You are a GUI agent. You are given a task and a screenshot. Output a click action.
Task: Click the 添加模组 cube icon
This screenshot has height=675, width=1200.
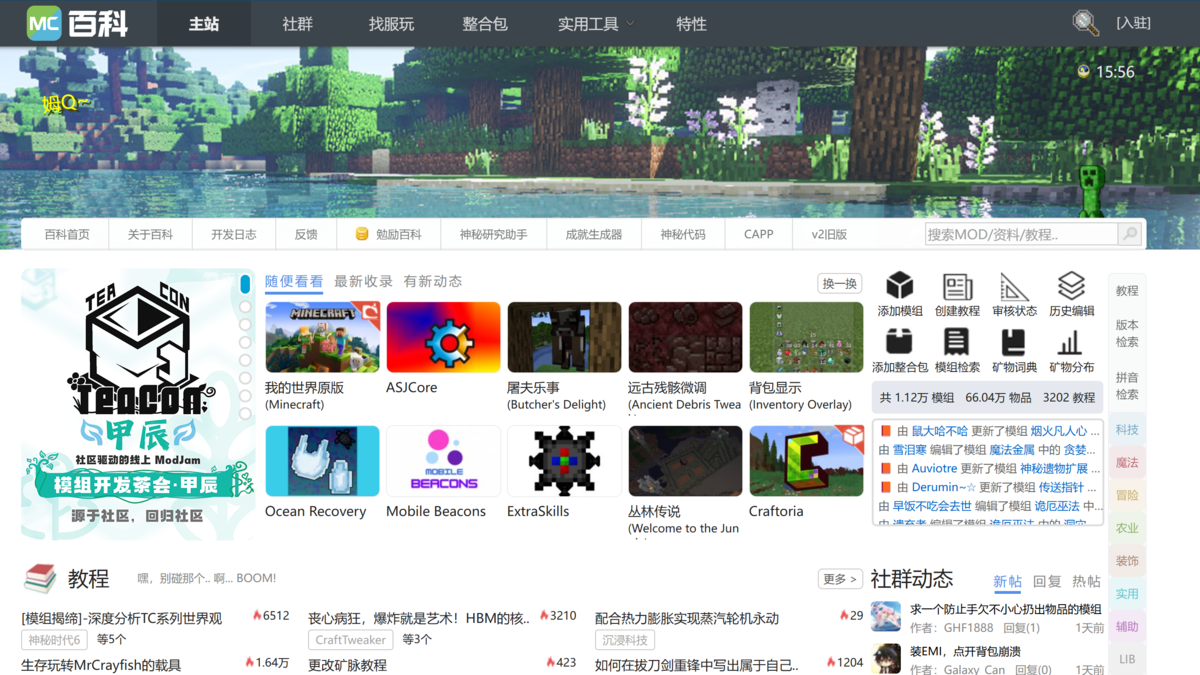tap(900, 286)
